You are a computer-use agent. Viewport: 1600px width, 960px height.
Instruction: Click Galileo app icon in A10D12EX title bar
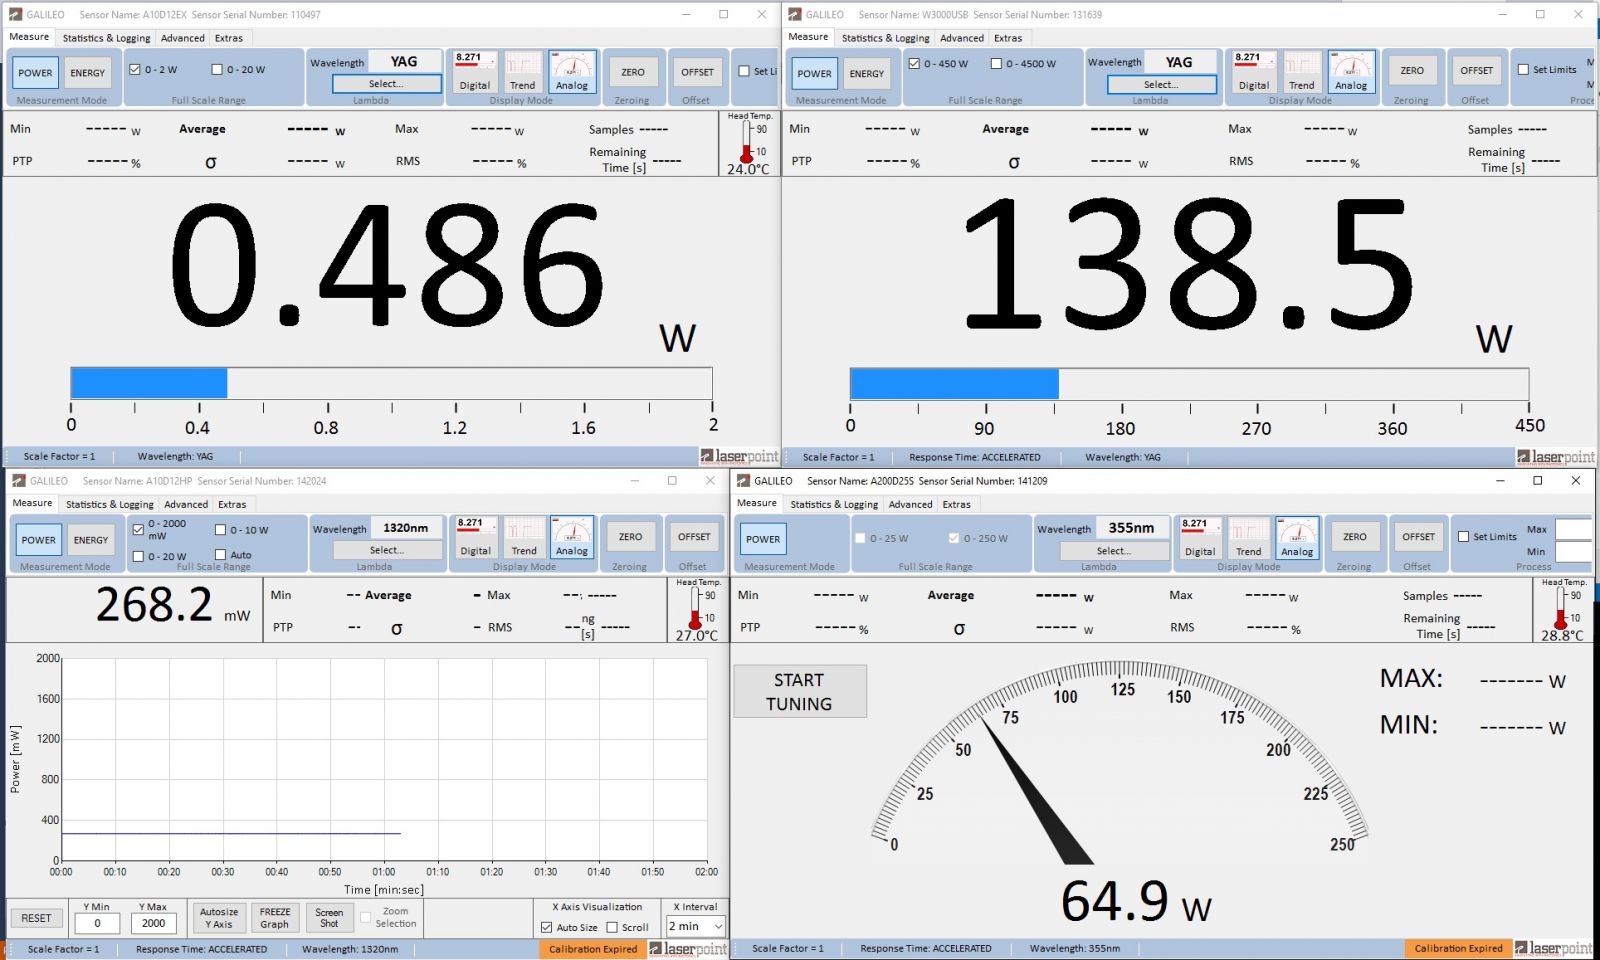[16, 14]
